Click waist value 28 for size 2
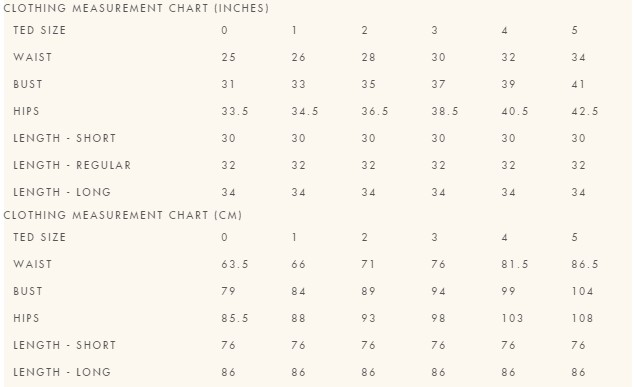This screenshot has height=387, width=634. 368,57
